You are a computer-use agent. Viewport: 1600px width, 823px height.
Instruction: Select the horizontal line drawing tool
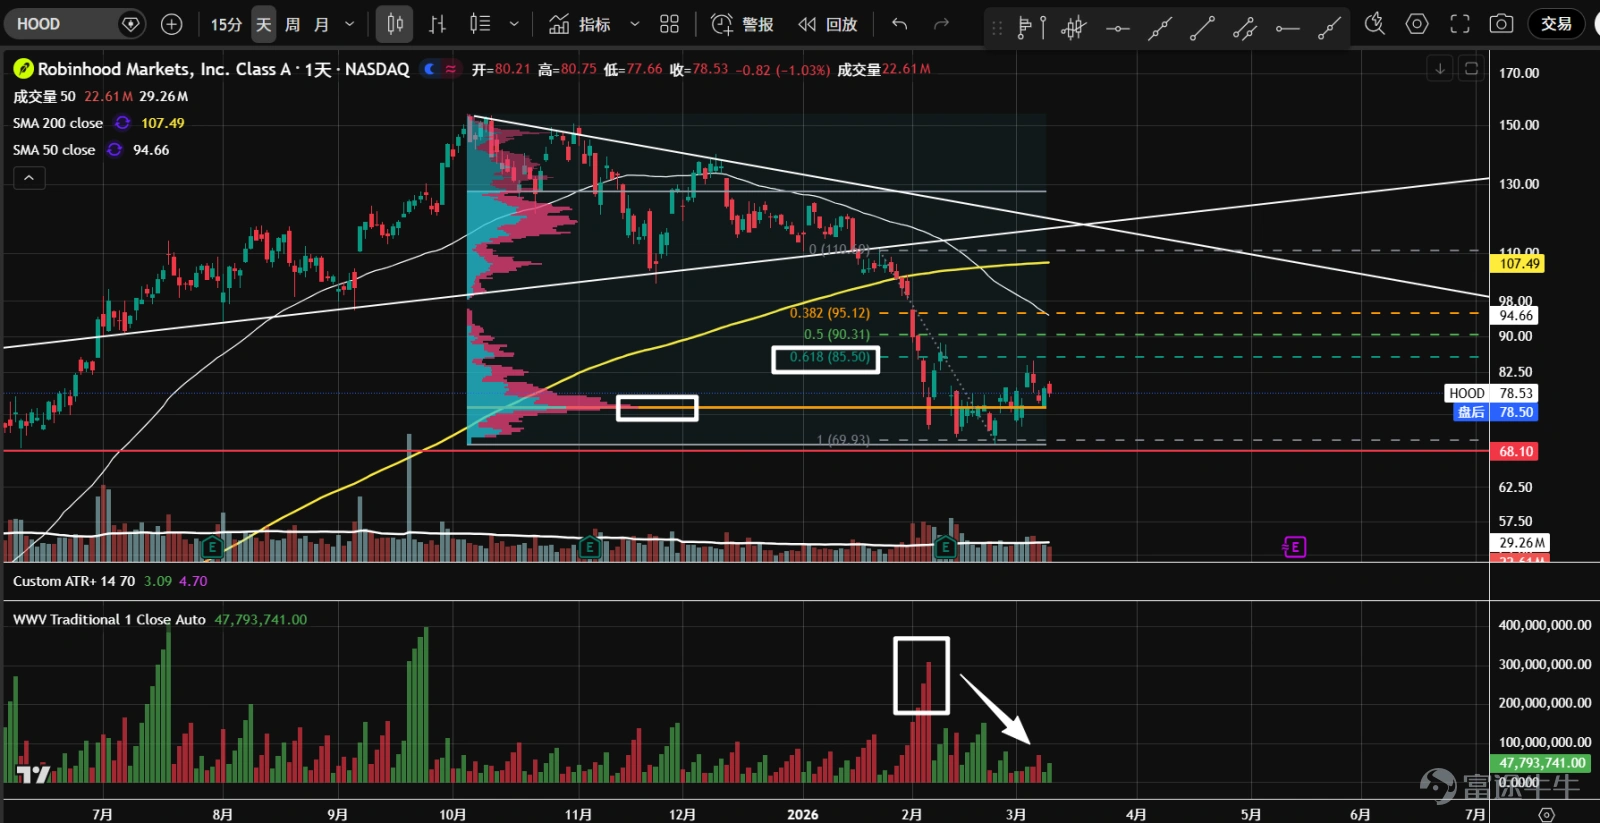click(1117, 28)
